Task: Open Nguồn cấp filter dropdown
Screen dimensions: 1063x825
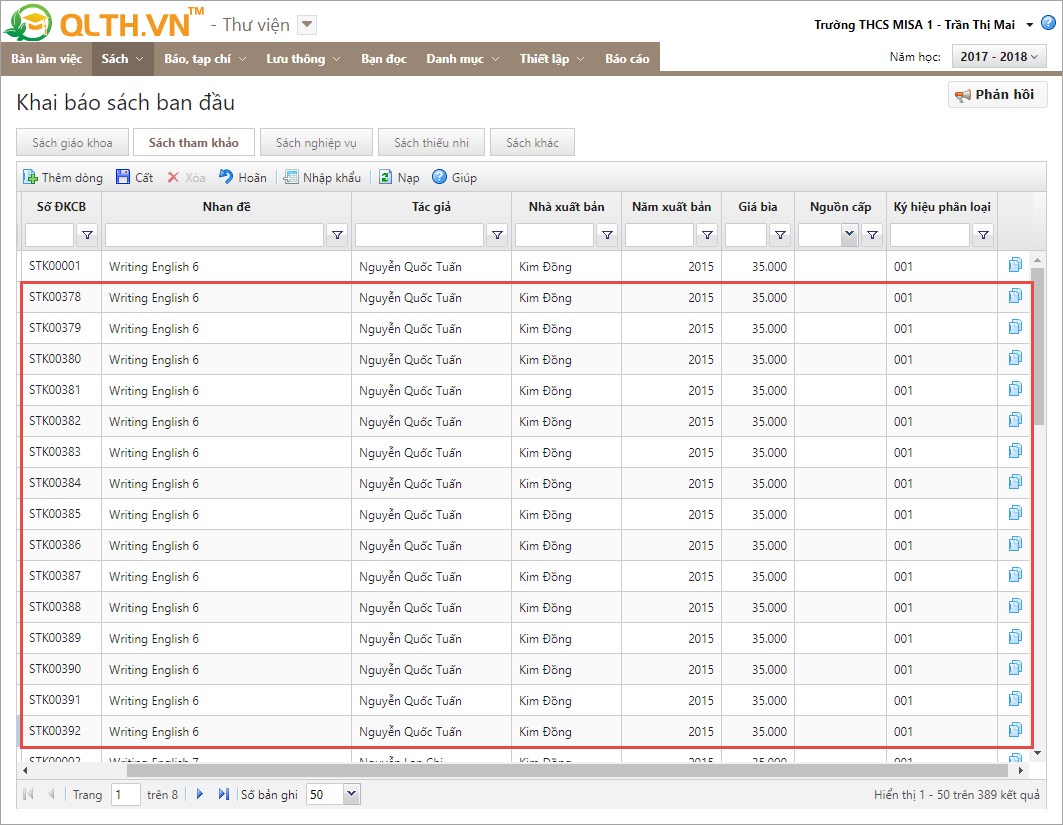Action: [849, 235]
